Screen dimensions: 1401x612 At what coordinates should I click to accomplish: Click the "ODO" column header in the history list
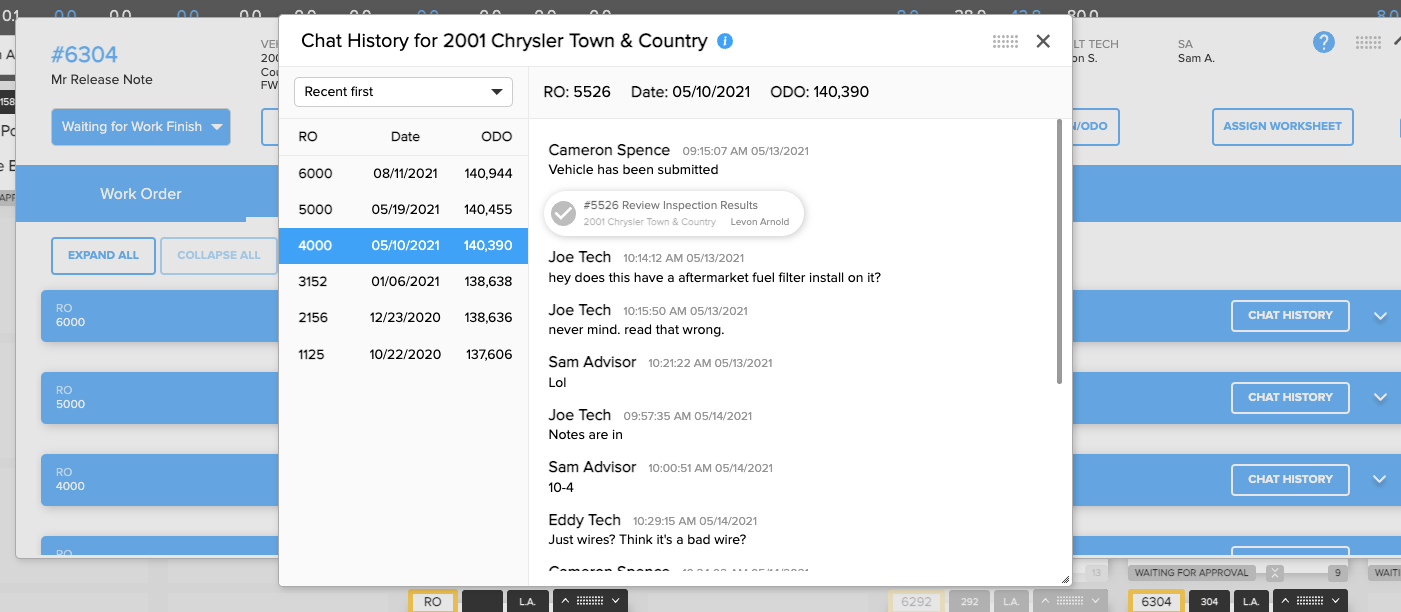coord(496,137)
